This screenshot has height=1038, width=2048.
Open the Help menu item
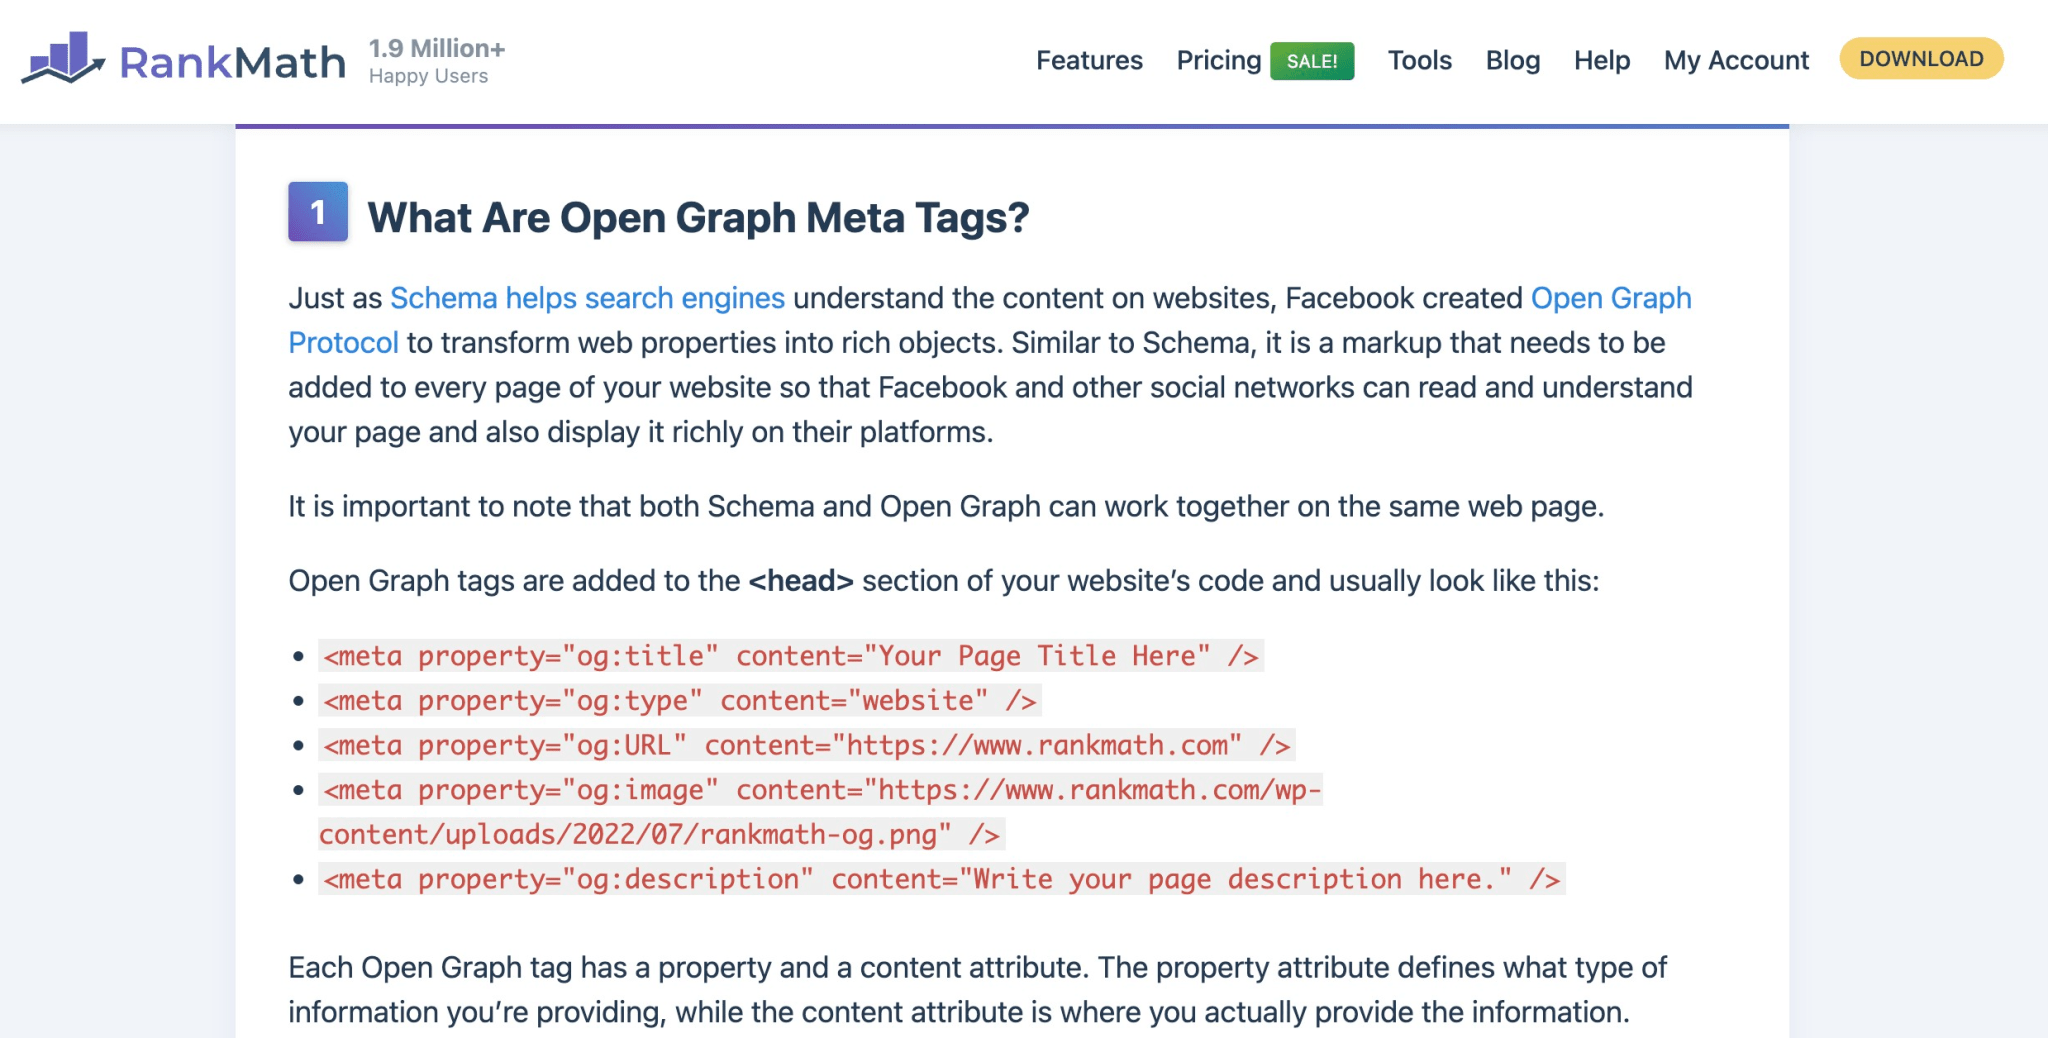[1602, 61]
